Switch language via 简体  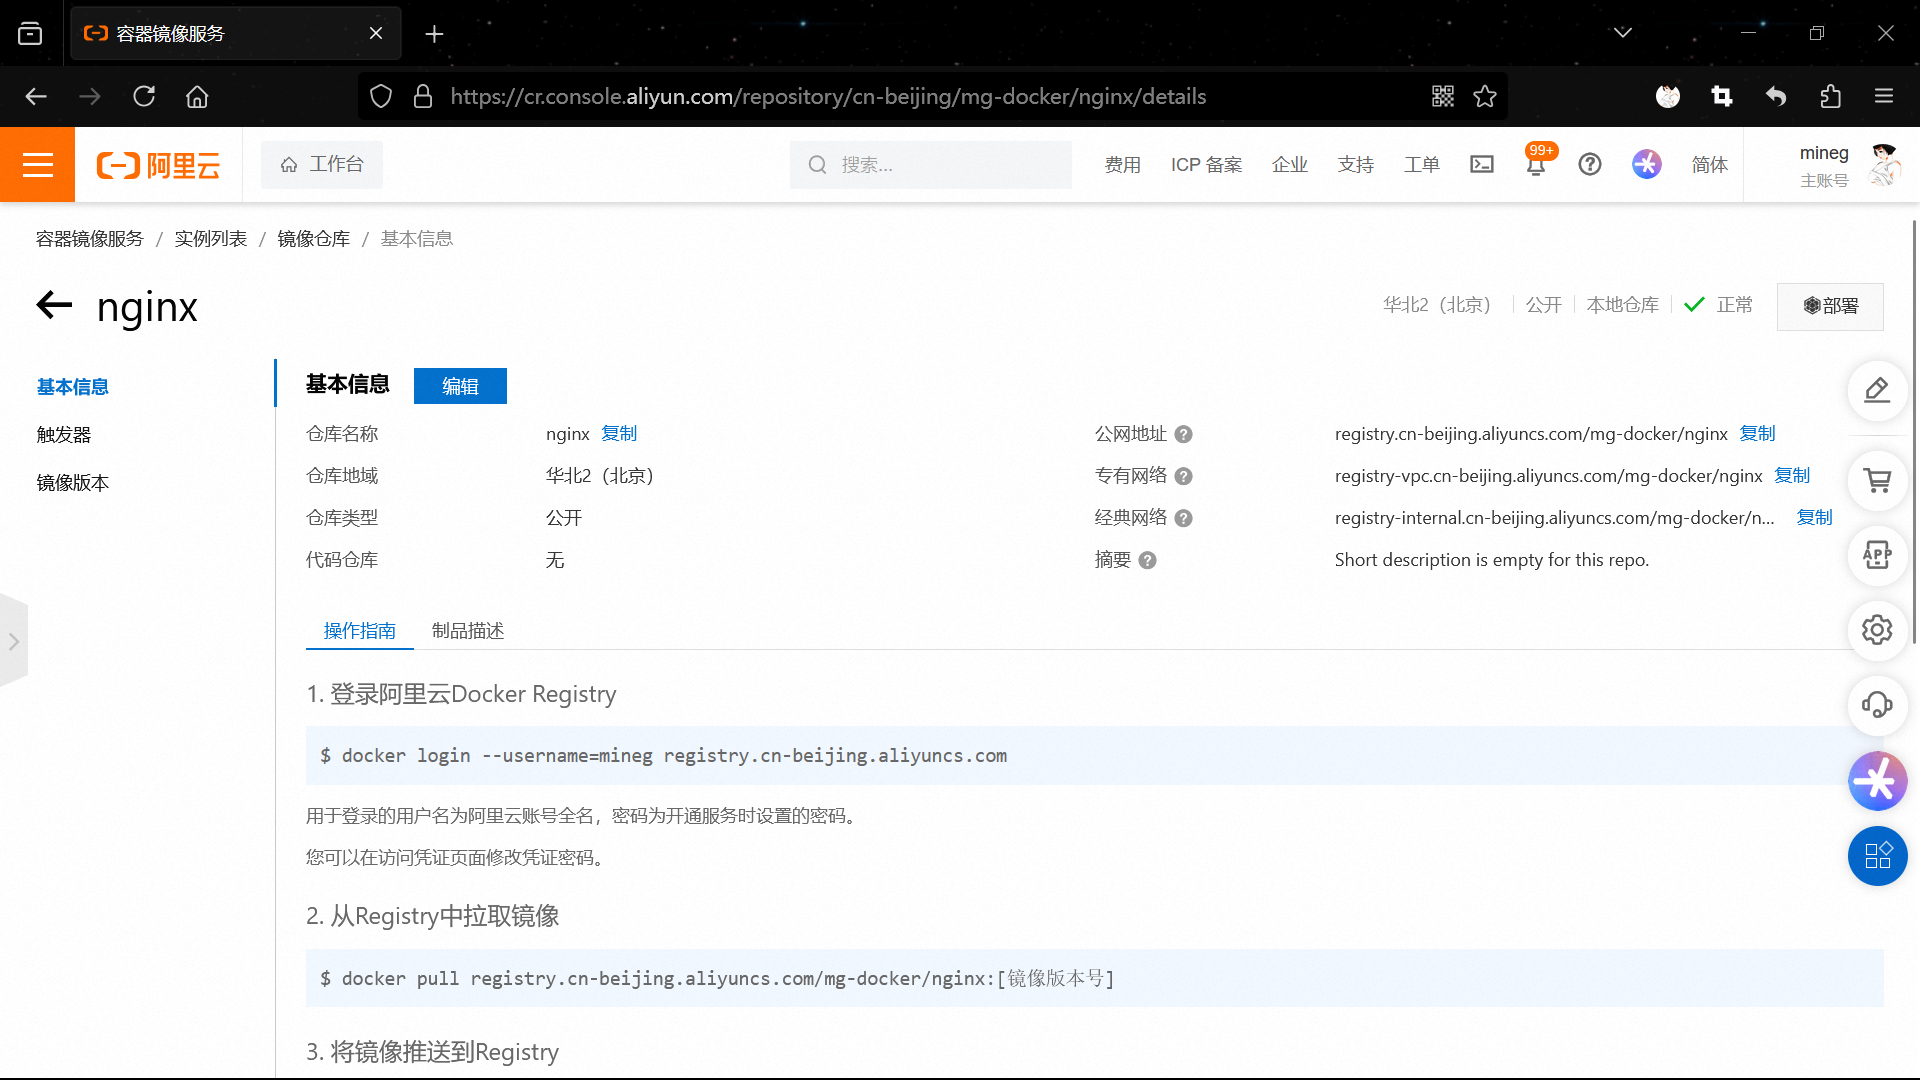click(x=1710, y=165)
